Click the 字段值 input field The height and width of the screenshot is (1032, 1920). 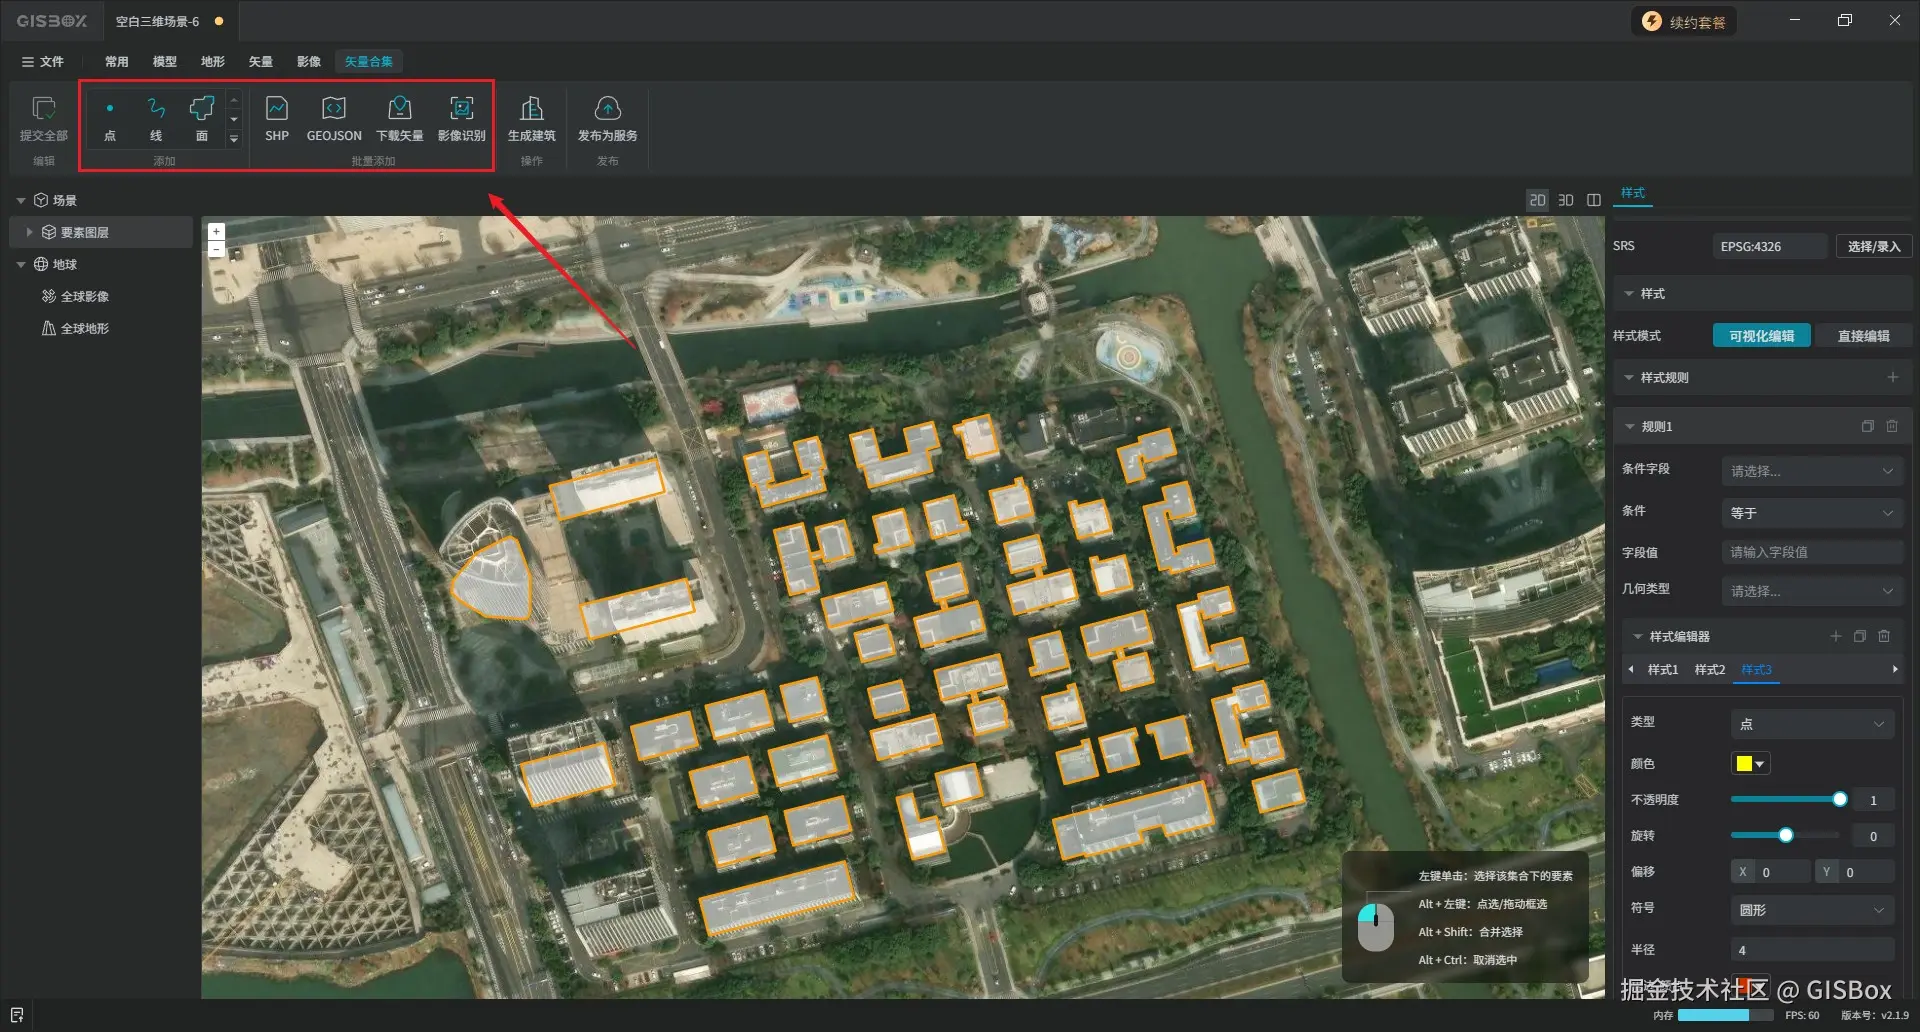pyautogui.click(x=1812, y=552)
